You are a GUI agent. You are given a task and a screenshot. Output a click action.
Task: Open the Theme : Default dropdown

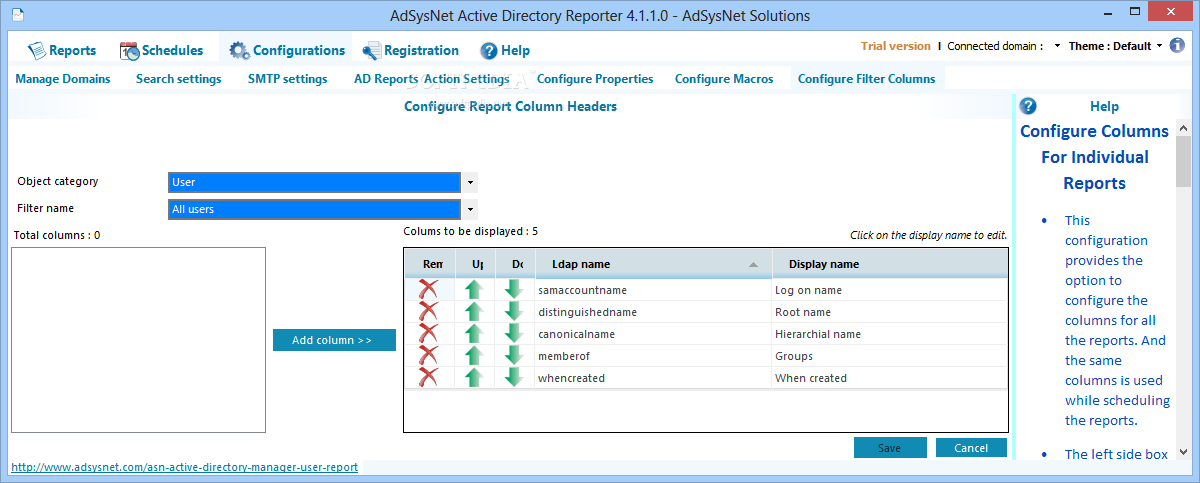1116,46
